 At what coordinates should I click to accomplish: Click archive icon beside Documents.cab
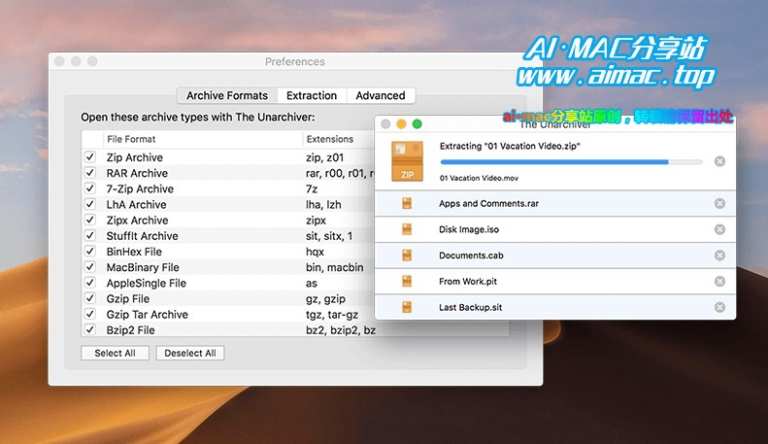point(407,255)
